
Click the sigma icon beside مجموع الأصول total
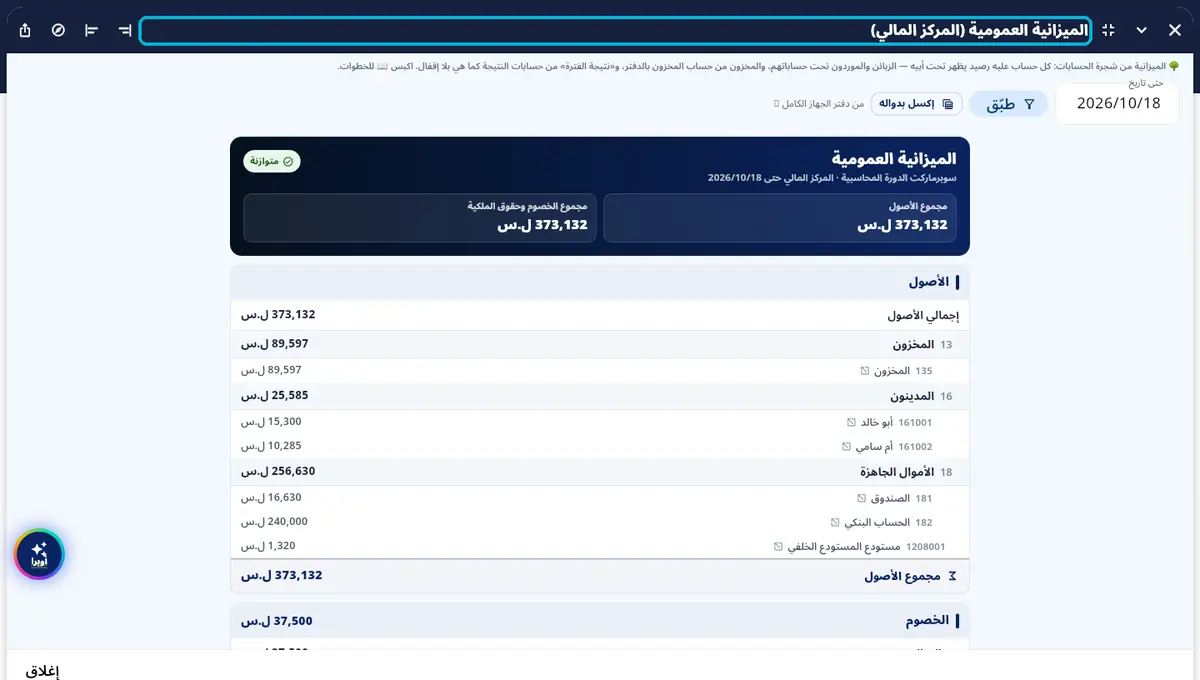[x=952, y=576]
